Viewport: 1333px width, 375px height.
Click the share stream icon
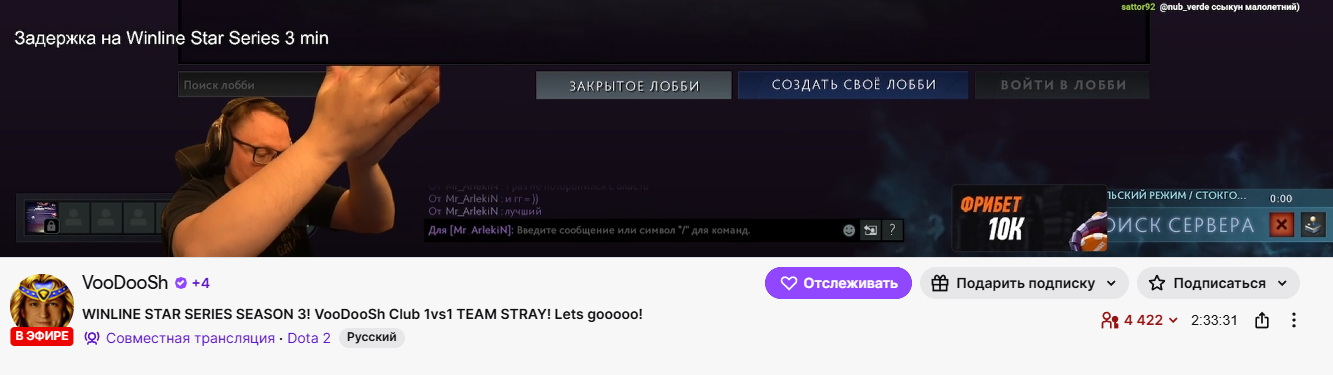(1262, 321)
